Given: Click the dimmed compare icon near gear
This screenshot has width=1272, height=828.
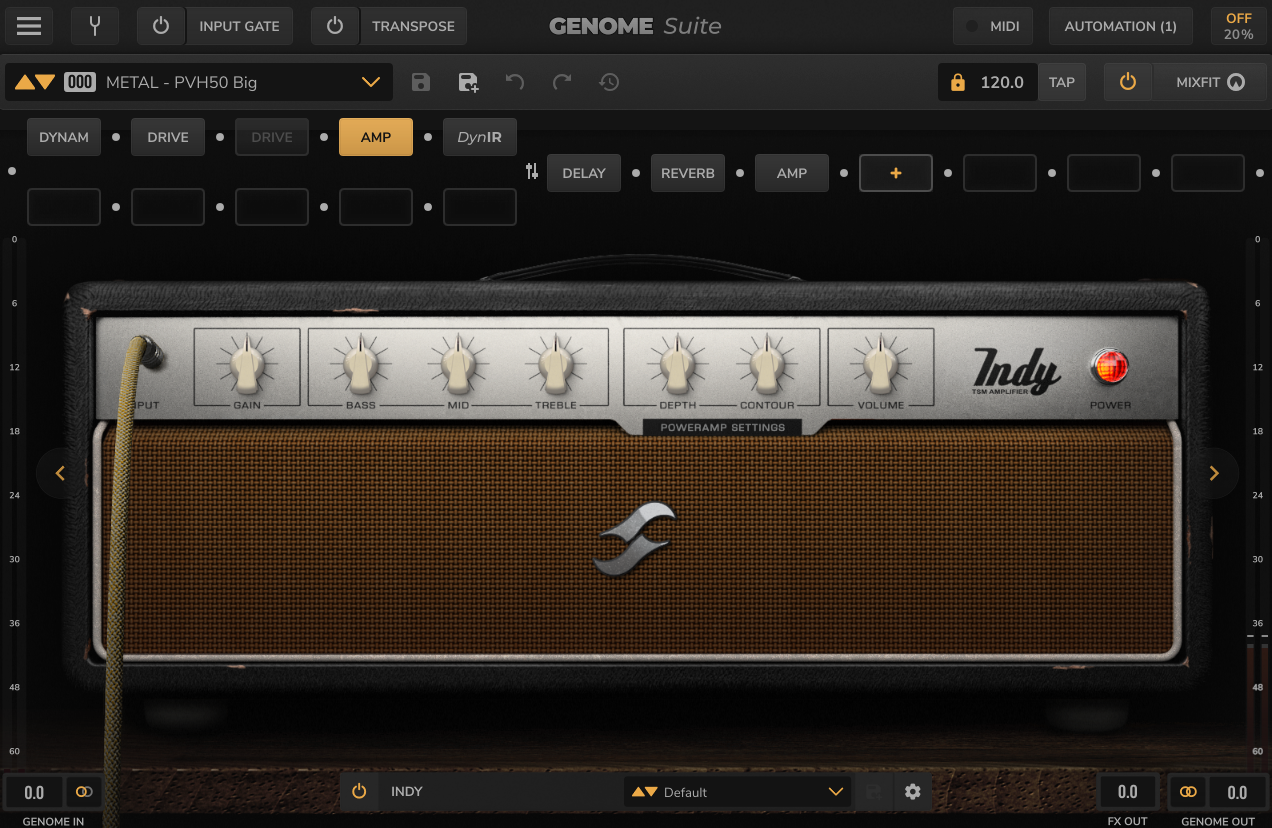Looking at the screenshot, I should click(x=874, y=792).
